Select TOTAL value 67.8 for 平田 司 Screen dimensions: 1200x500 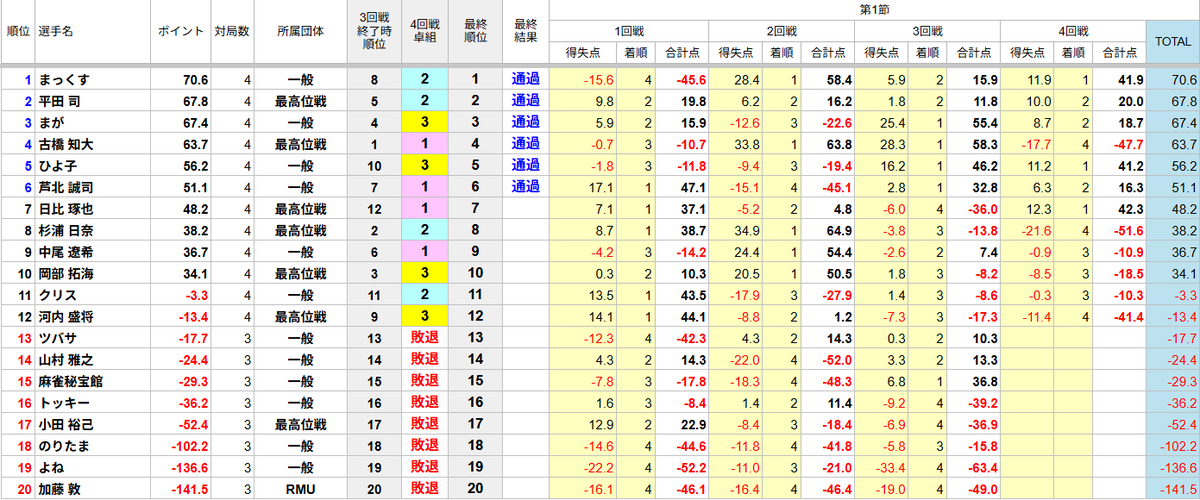point(1183,101)
